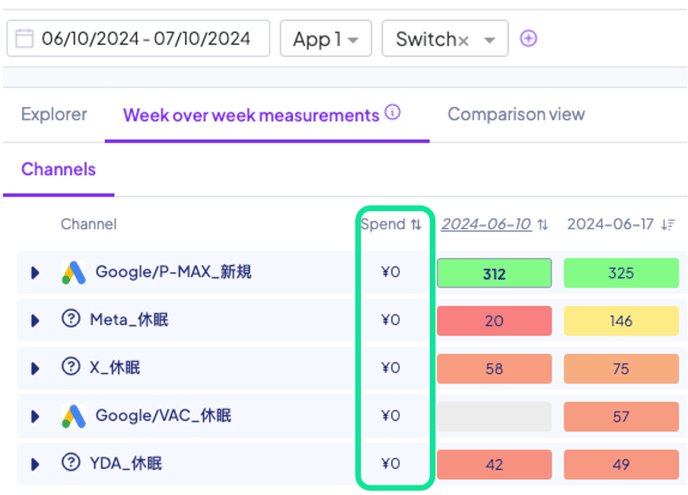
Task: Open the Comparison view tab
Action: pyautogui.click(x=516, y=114)
